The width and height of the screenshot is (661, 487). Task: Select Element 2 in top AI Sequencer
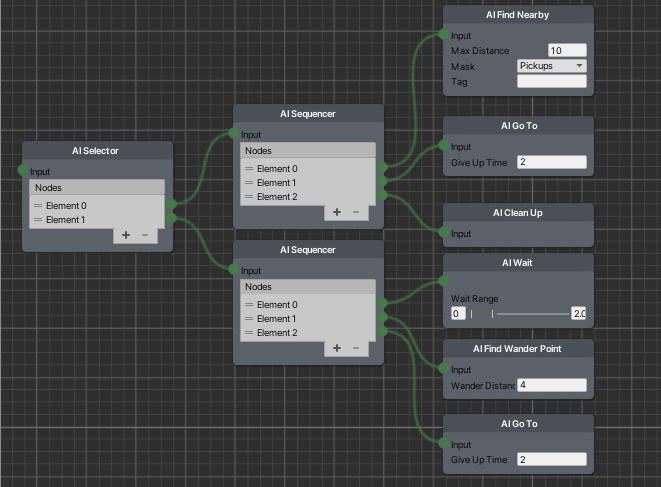[x=308, y=196]
